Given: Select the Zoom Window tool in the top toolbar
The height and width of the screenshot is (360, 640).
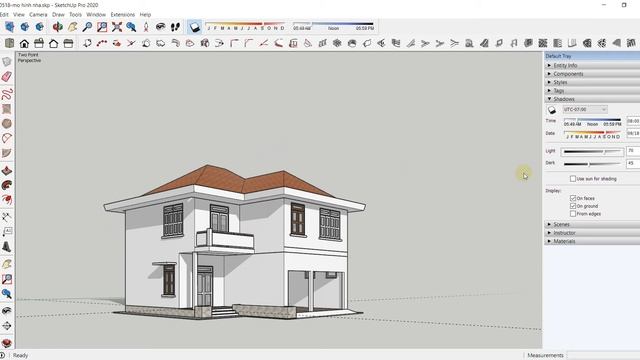Looking at the screenshot, I should tap(102, 27).
